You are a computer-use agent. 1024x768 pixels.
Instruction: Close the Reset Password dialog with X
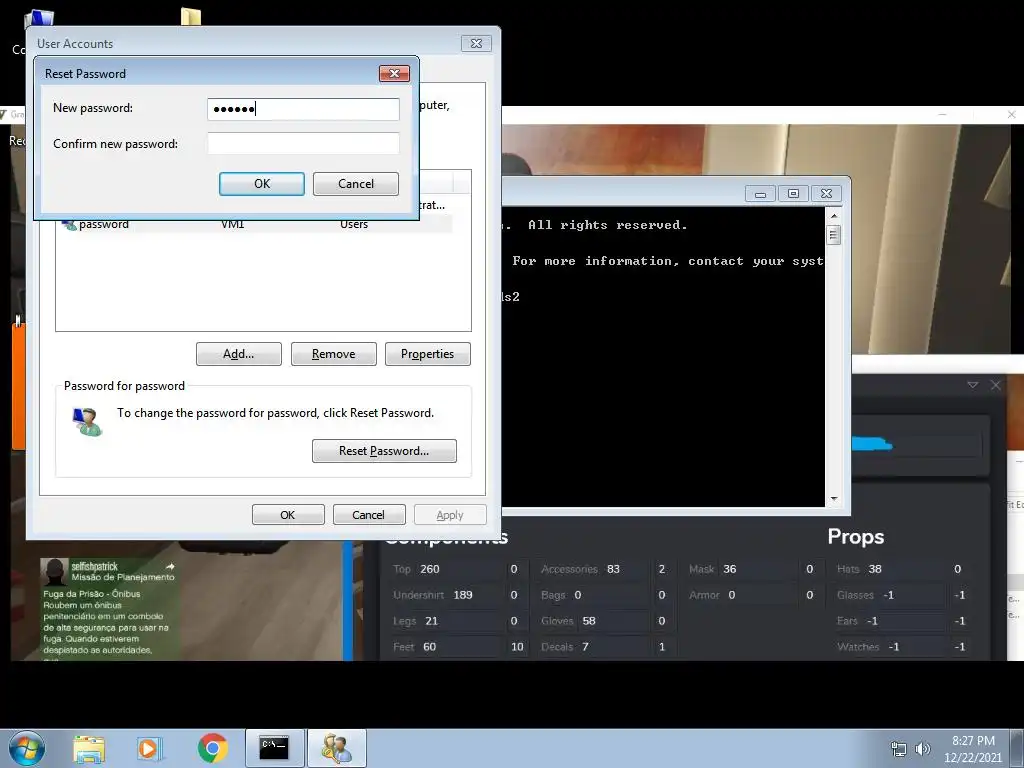[394, 73]
